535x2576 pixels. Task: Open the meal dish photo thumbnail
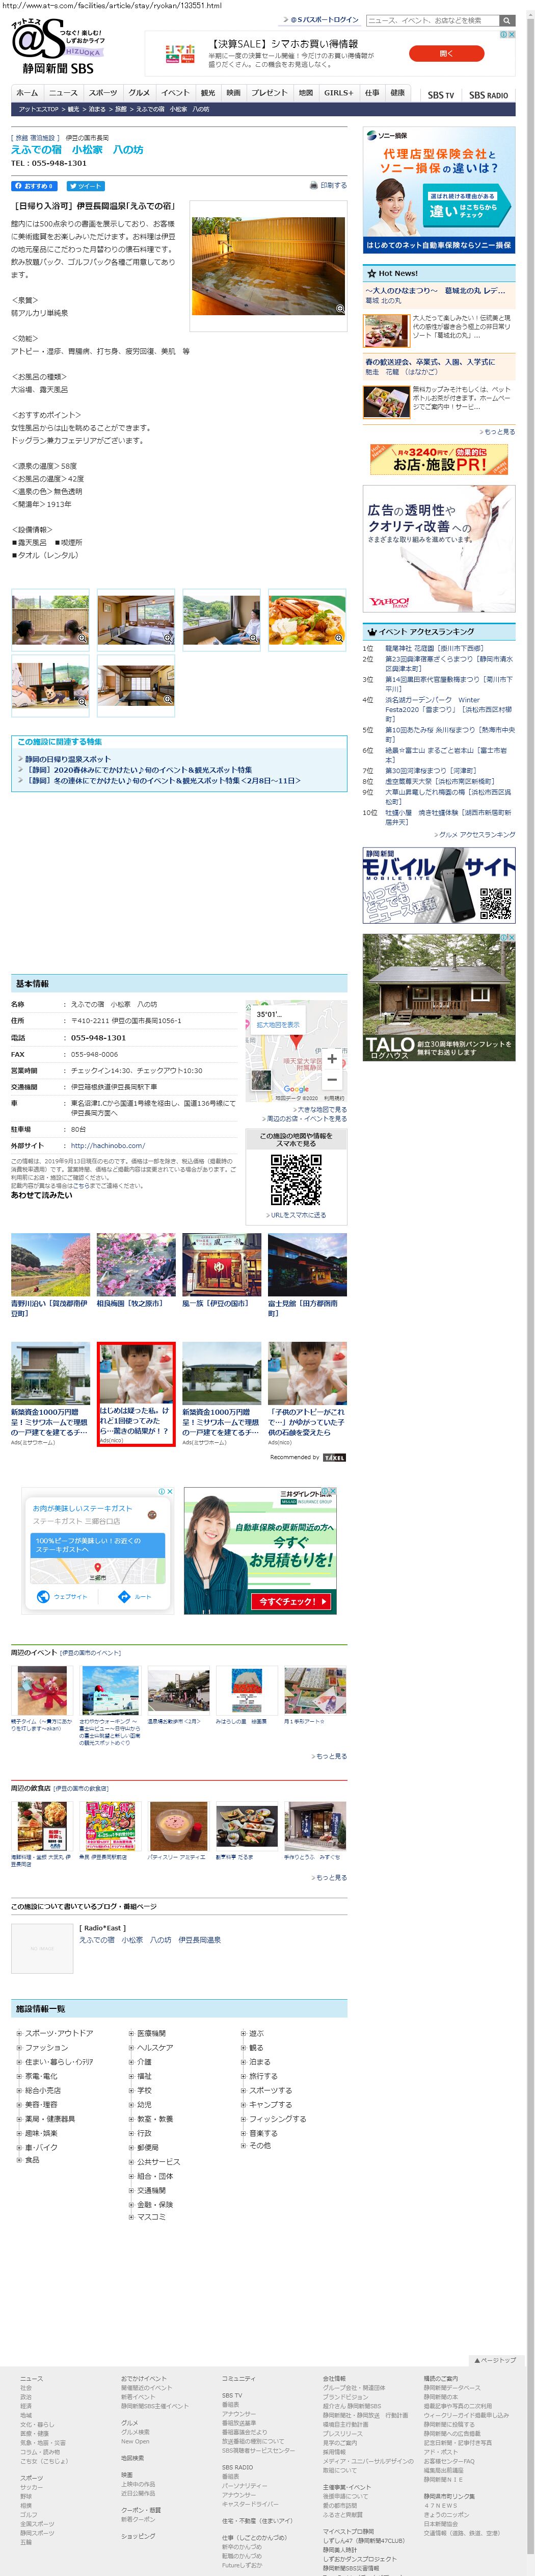coord(308,619)
